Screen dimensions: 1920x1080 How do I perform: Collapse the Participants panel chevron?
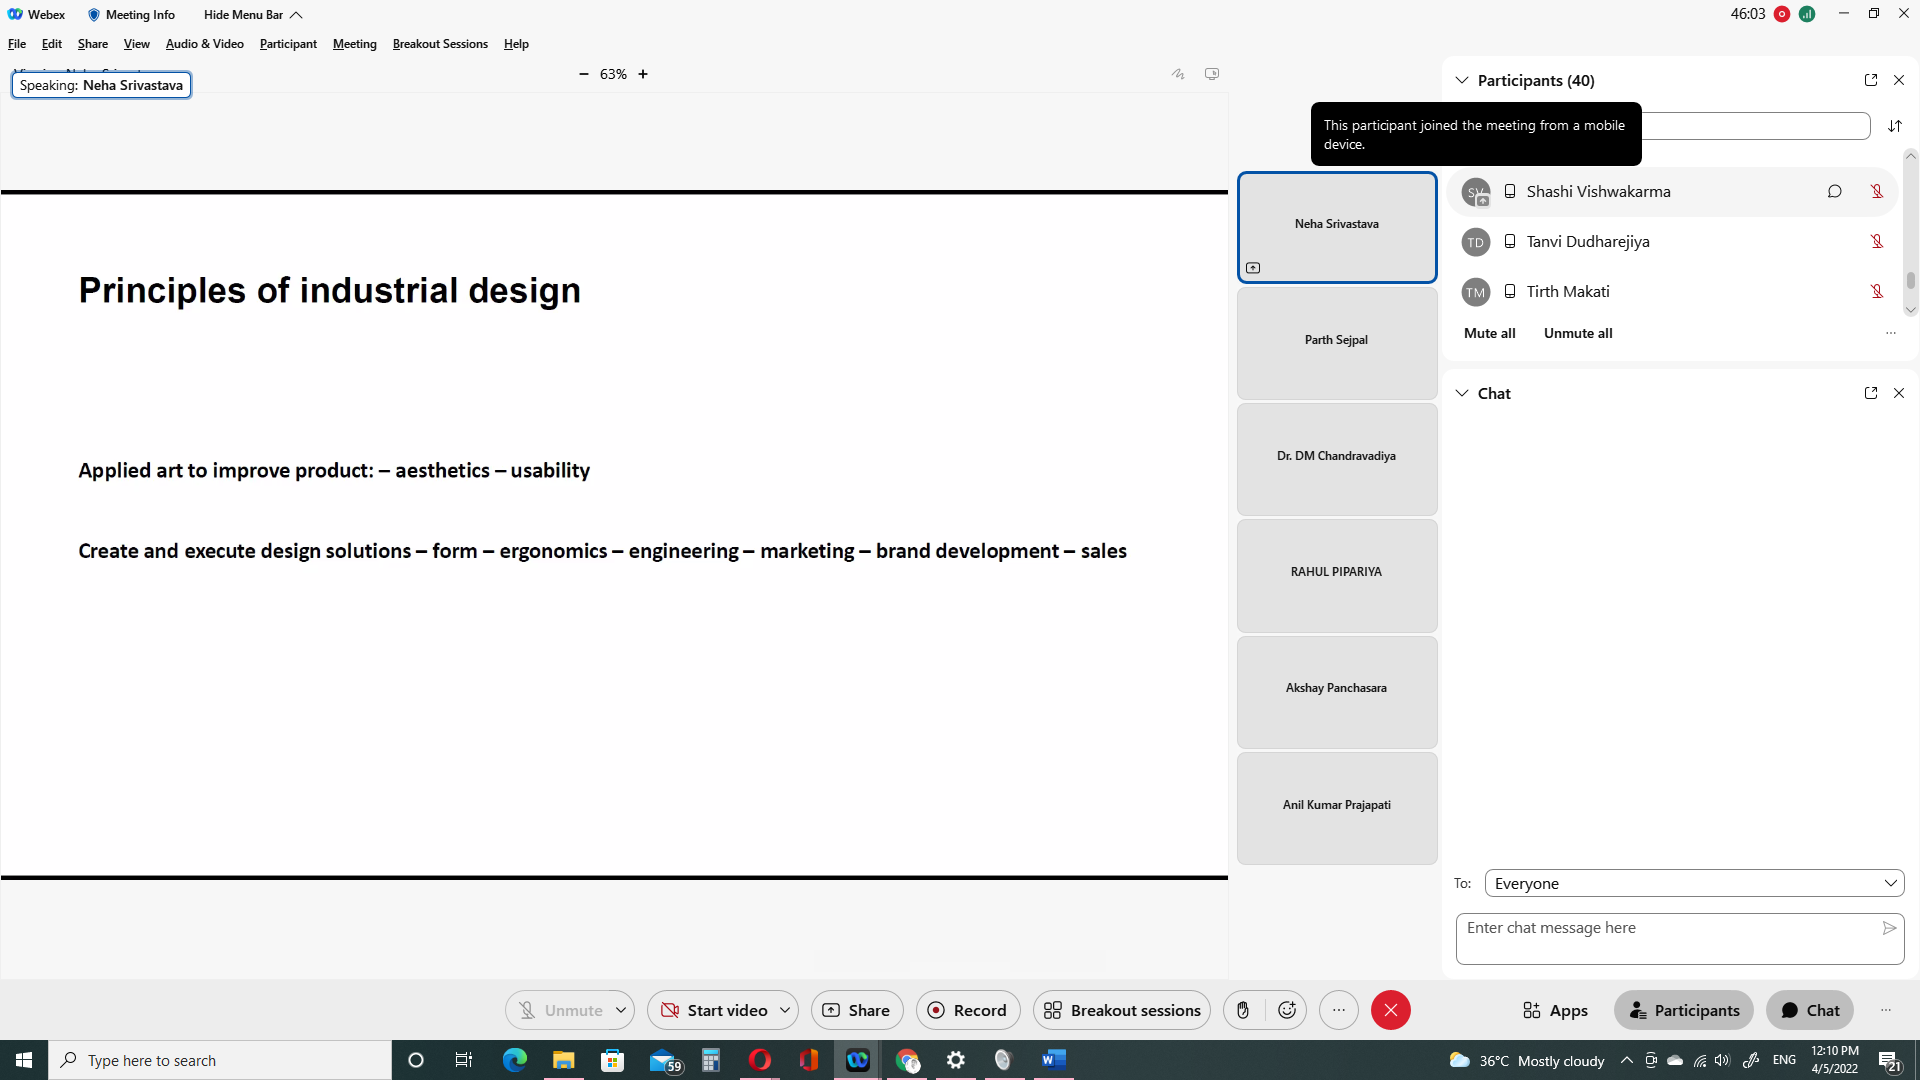tap(1461, 80)
